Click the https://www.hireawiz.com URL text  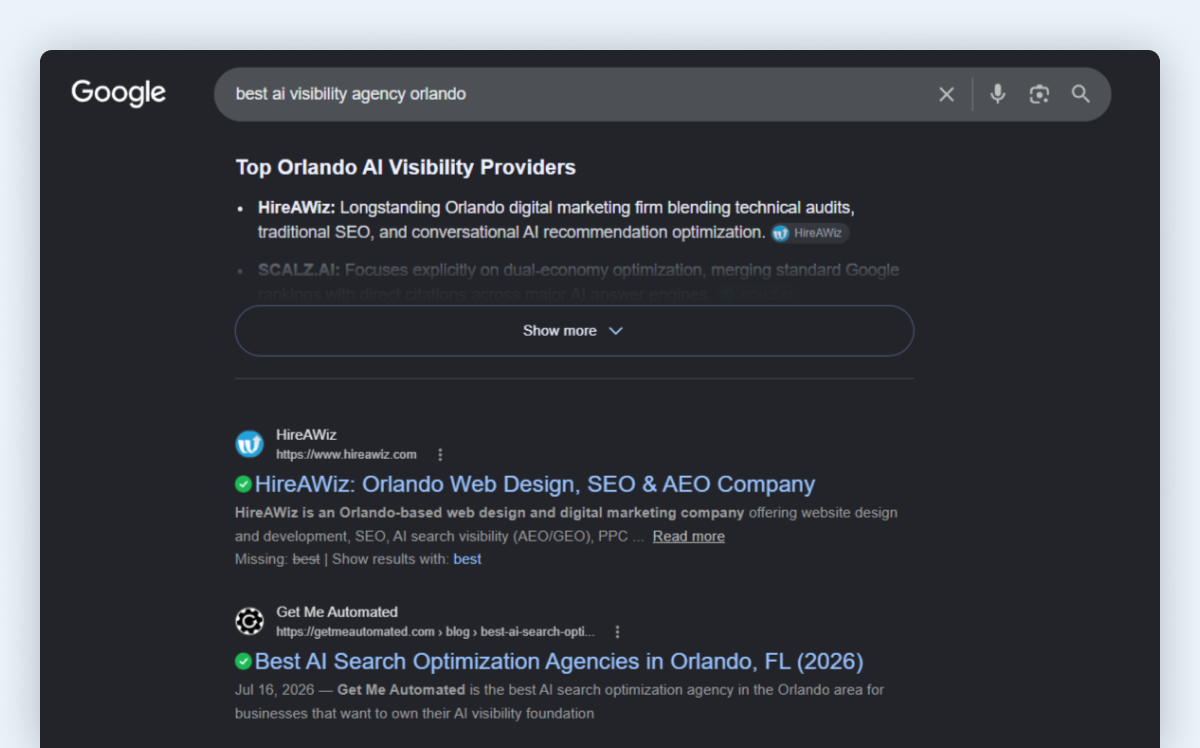coord(347,454)
